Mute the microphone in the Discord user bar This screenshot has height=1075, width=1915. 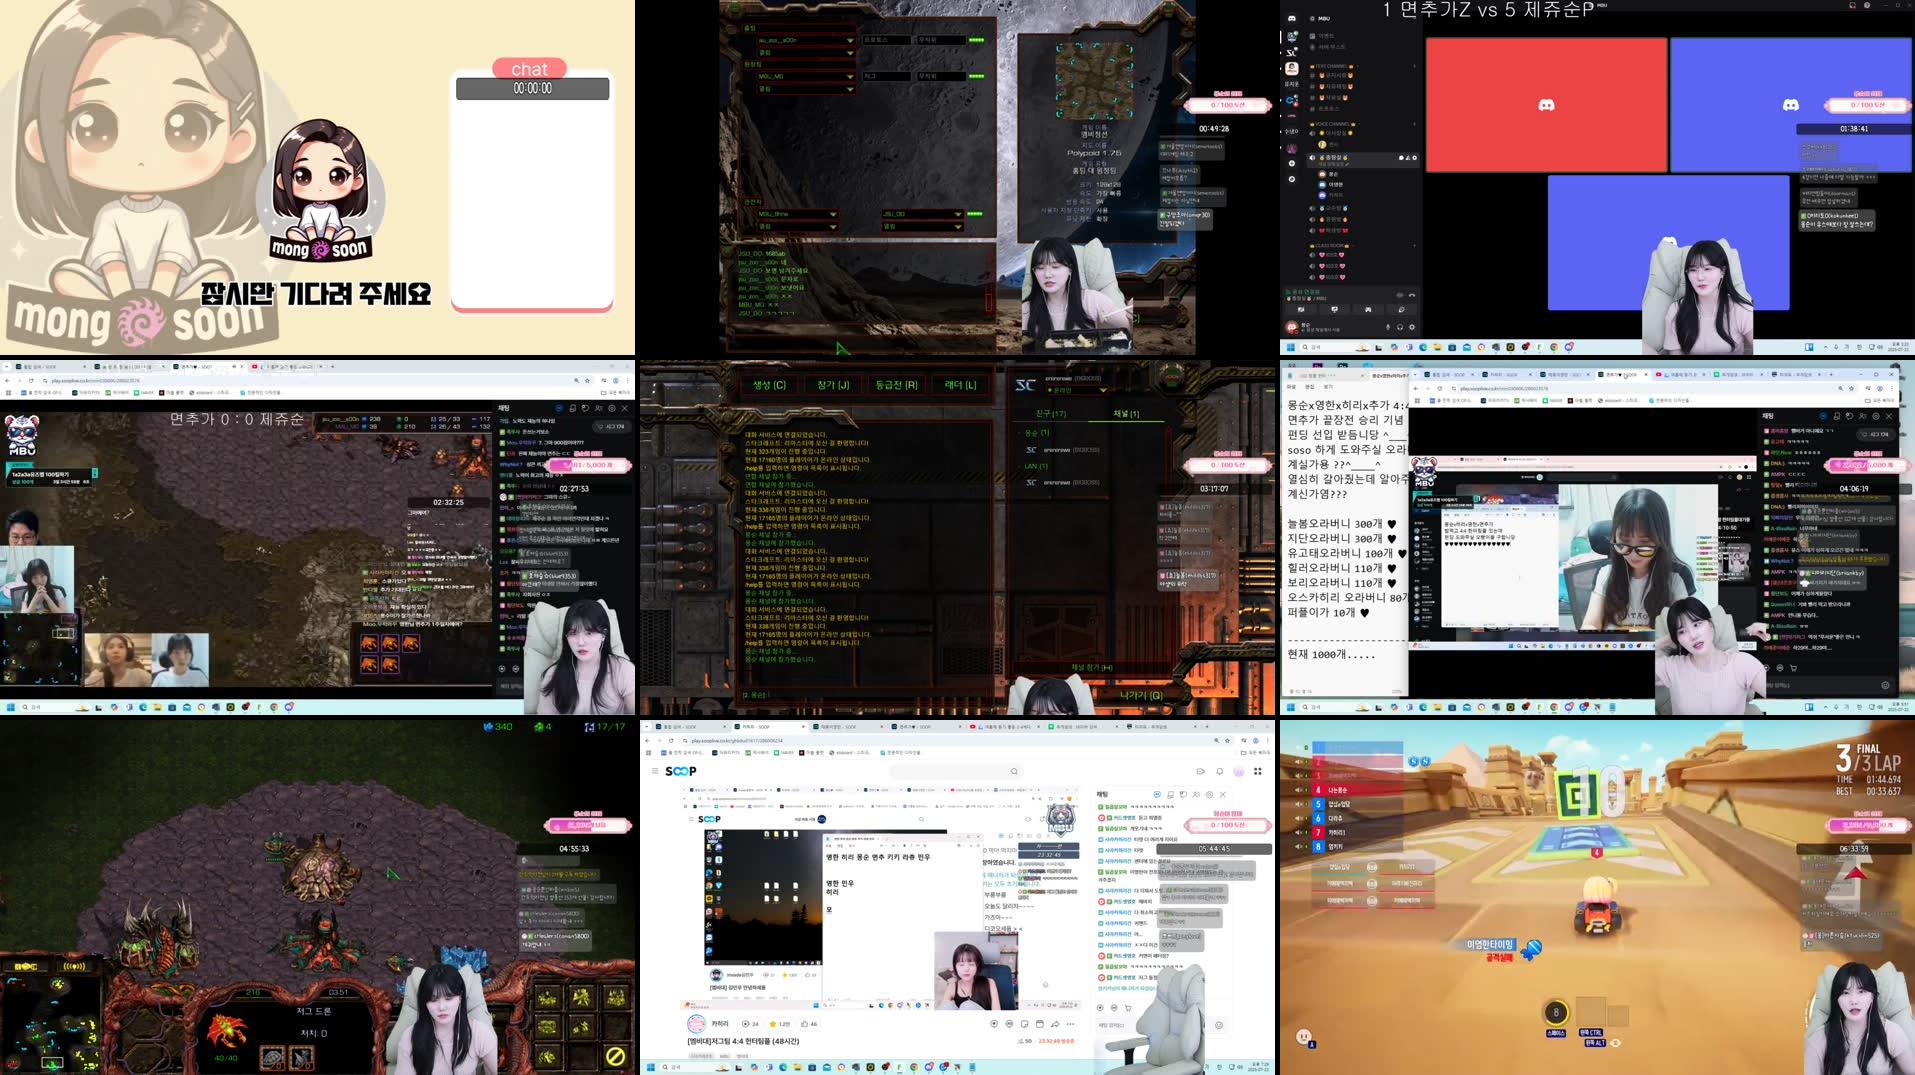pyautogui.click(x=1388, y=327)
